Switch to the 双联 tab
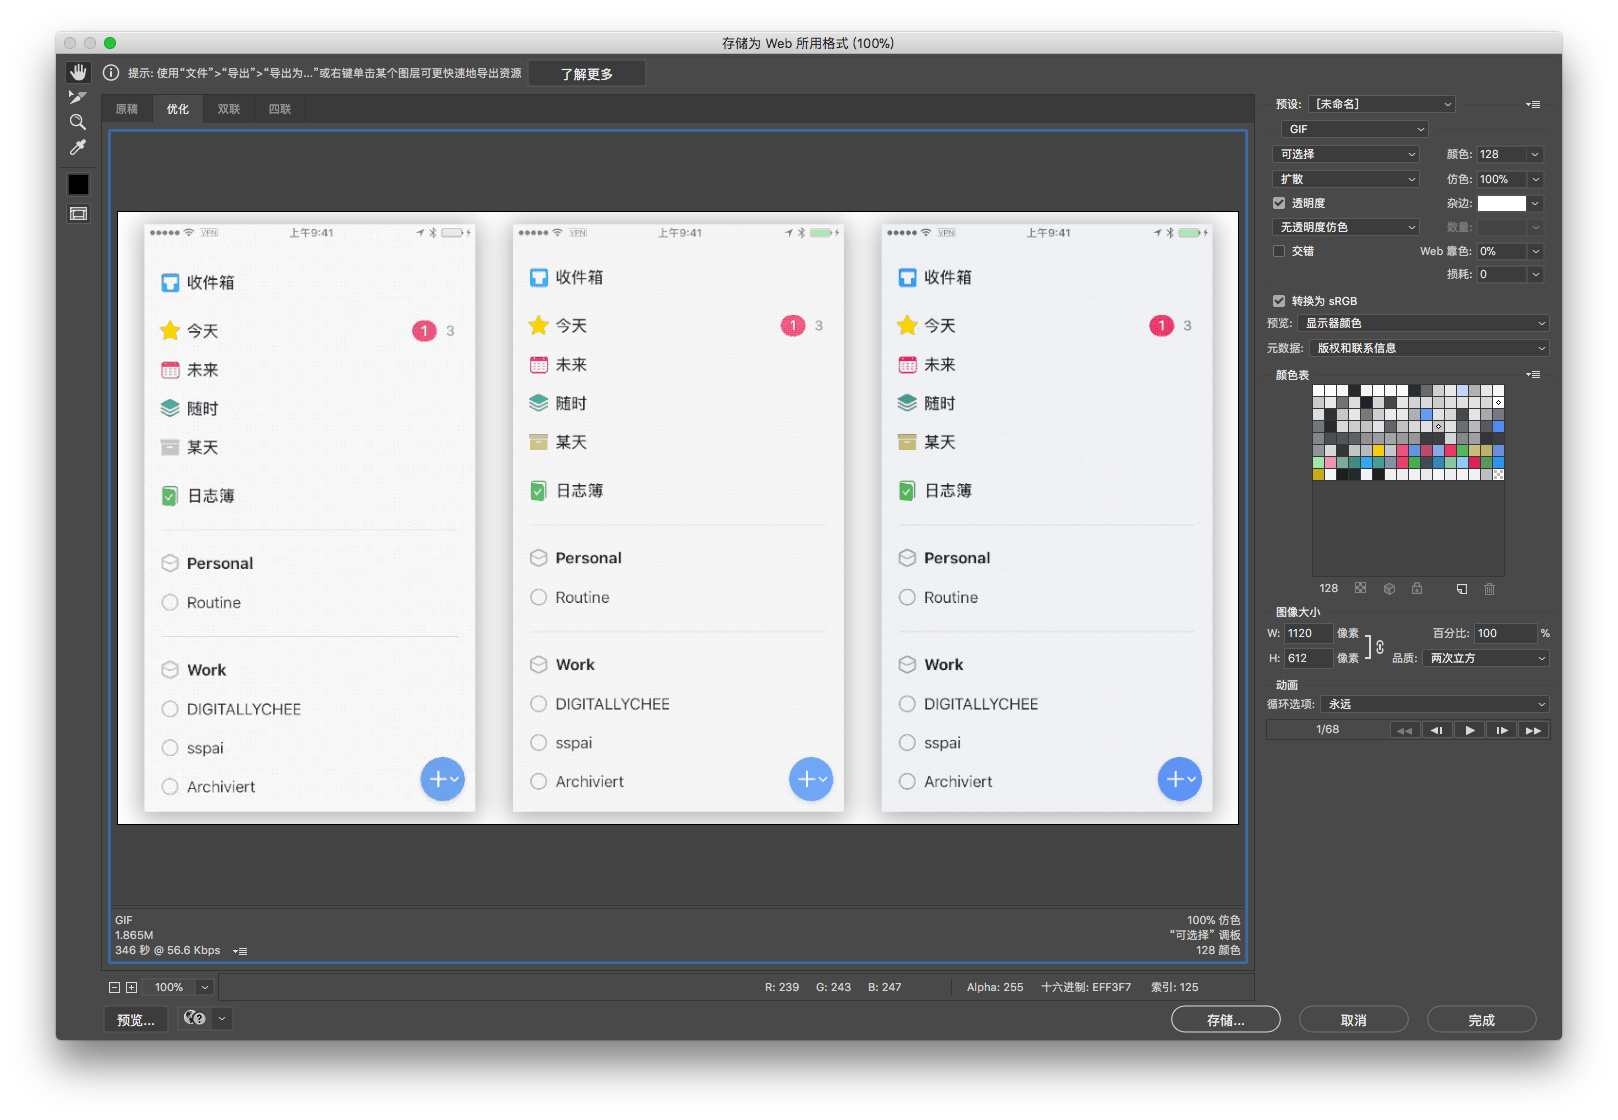 (229, 109)
